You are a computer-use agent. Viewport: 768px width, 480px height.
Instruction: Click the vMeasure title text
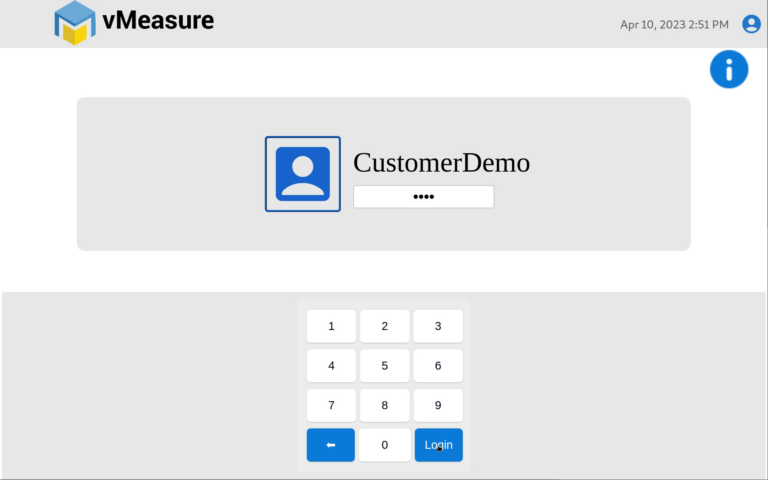158,21
